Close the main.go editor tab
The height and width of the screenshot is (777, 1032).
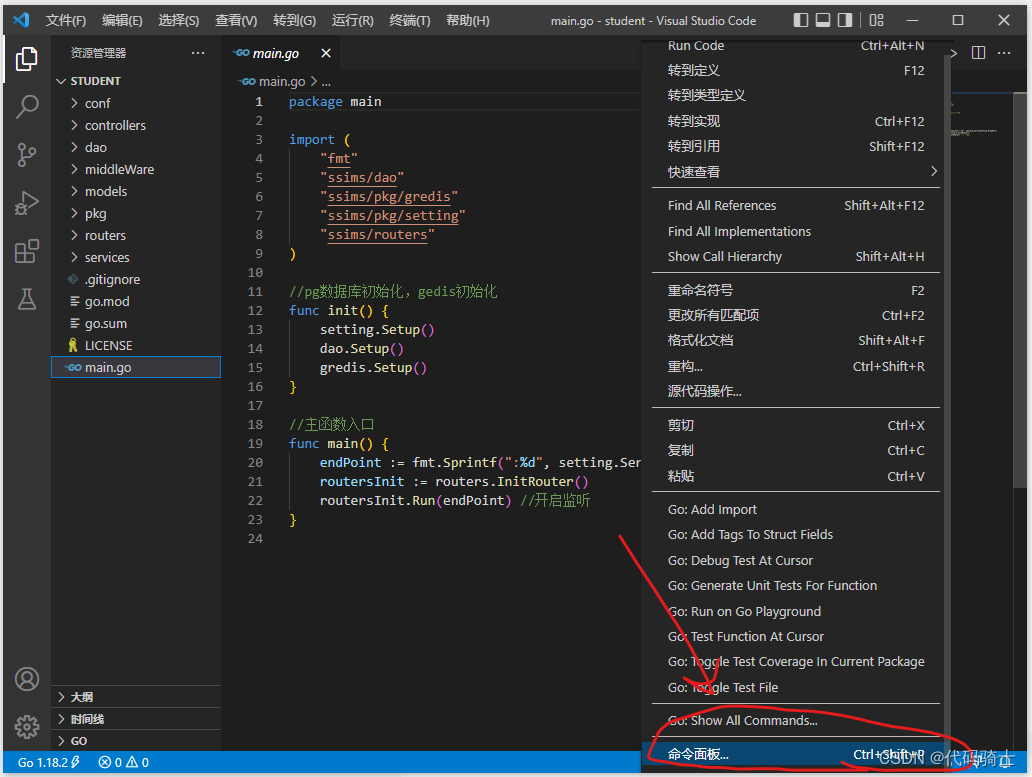(x=326, y=53)
